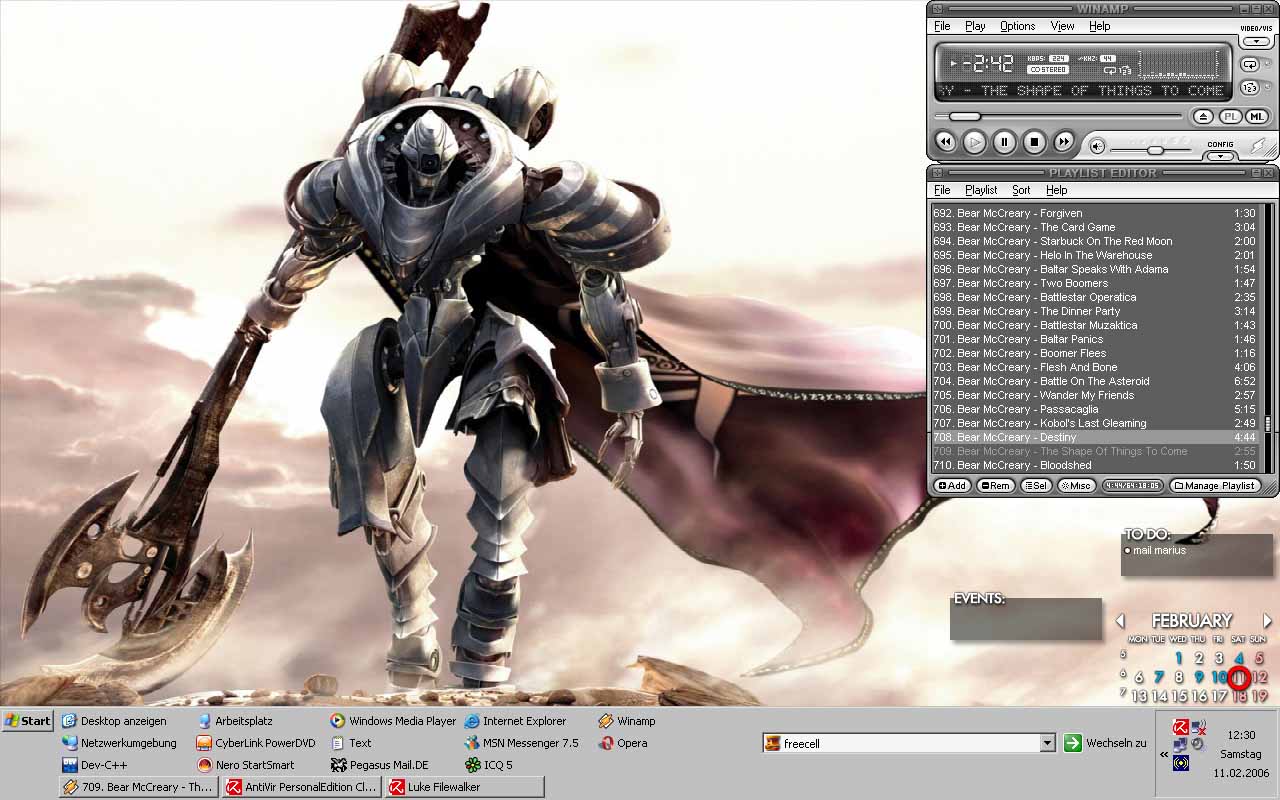Click the freecell address input field

(909, 743)
